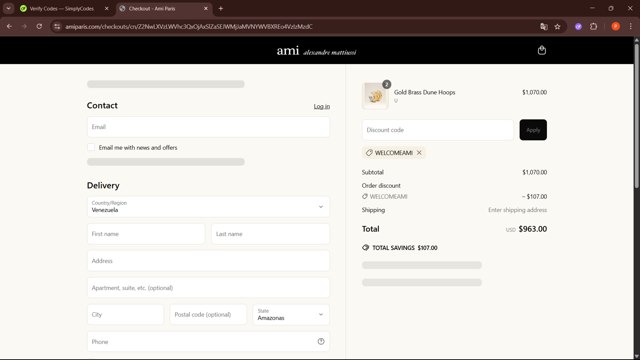Click the Discount code input field
The height and width of the screenshot is (360, 640).
click(x=438, y=130)
